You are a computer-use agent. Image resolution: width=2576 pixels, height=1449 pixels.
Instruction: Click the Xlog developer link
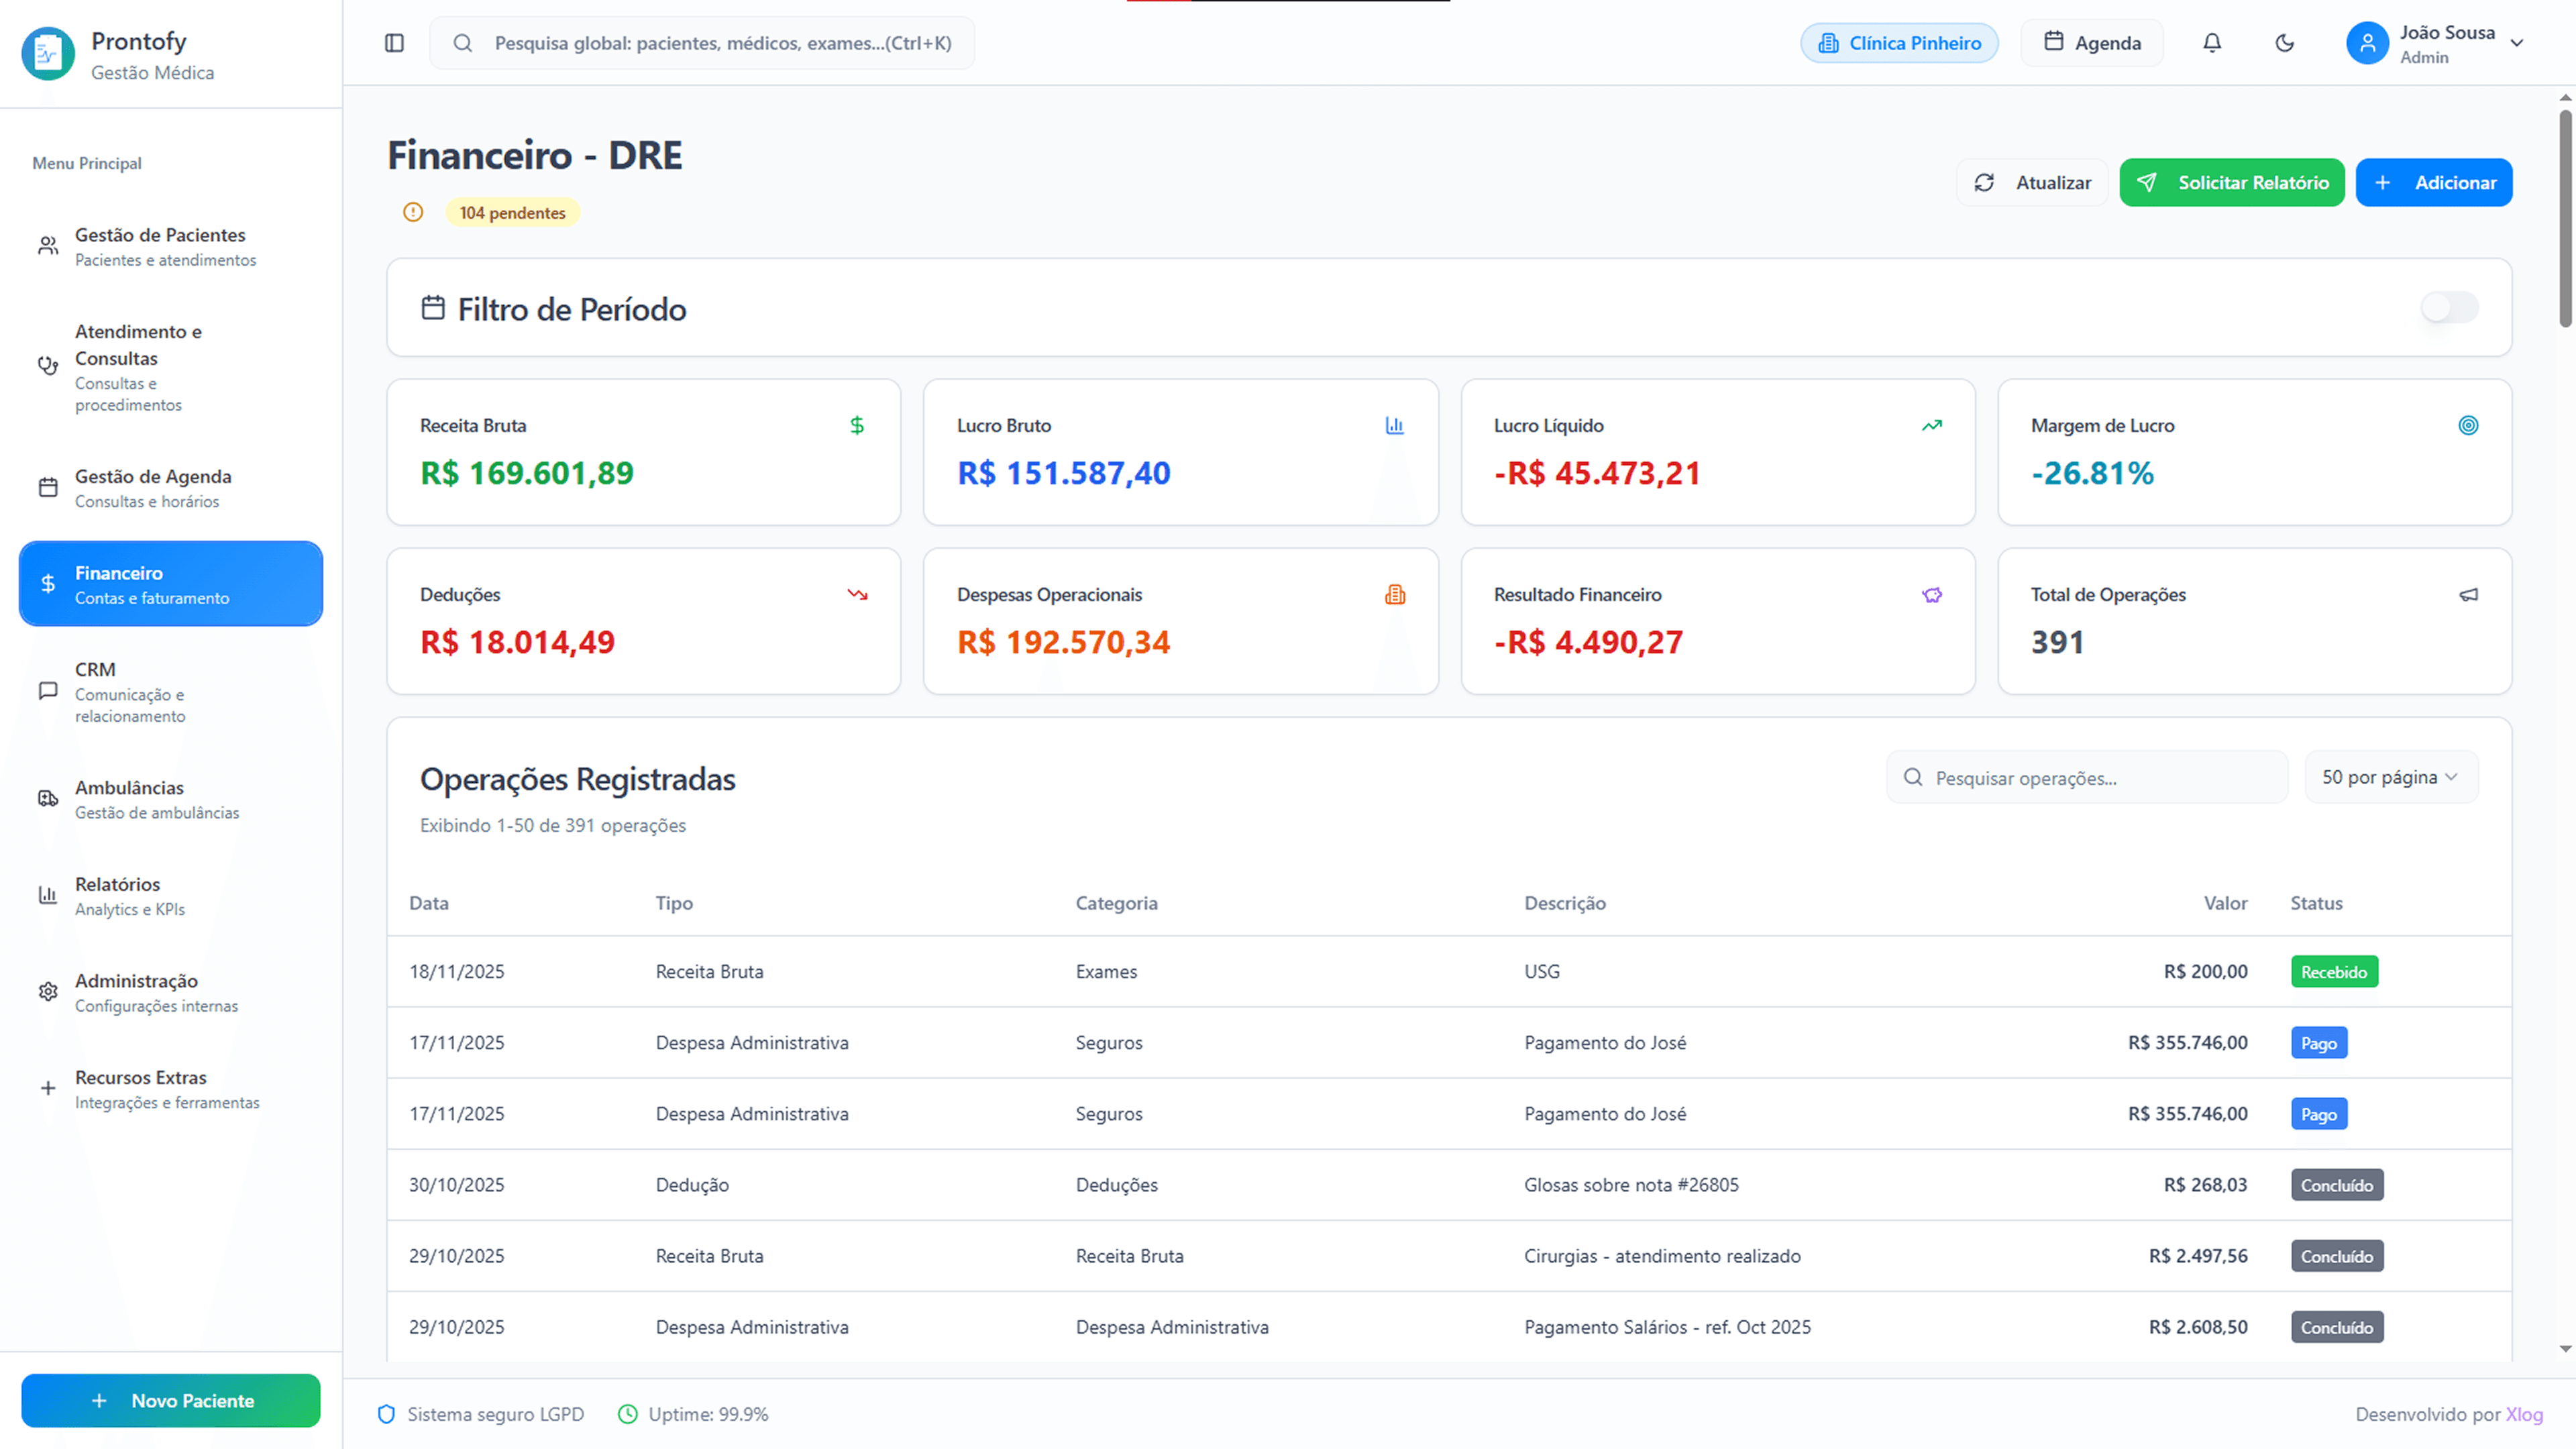pyautogui.click(x=2524, y=1414)
